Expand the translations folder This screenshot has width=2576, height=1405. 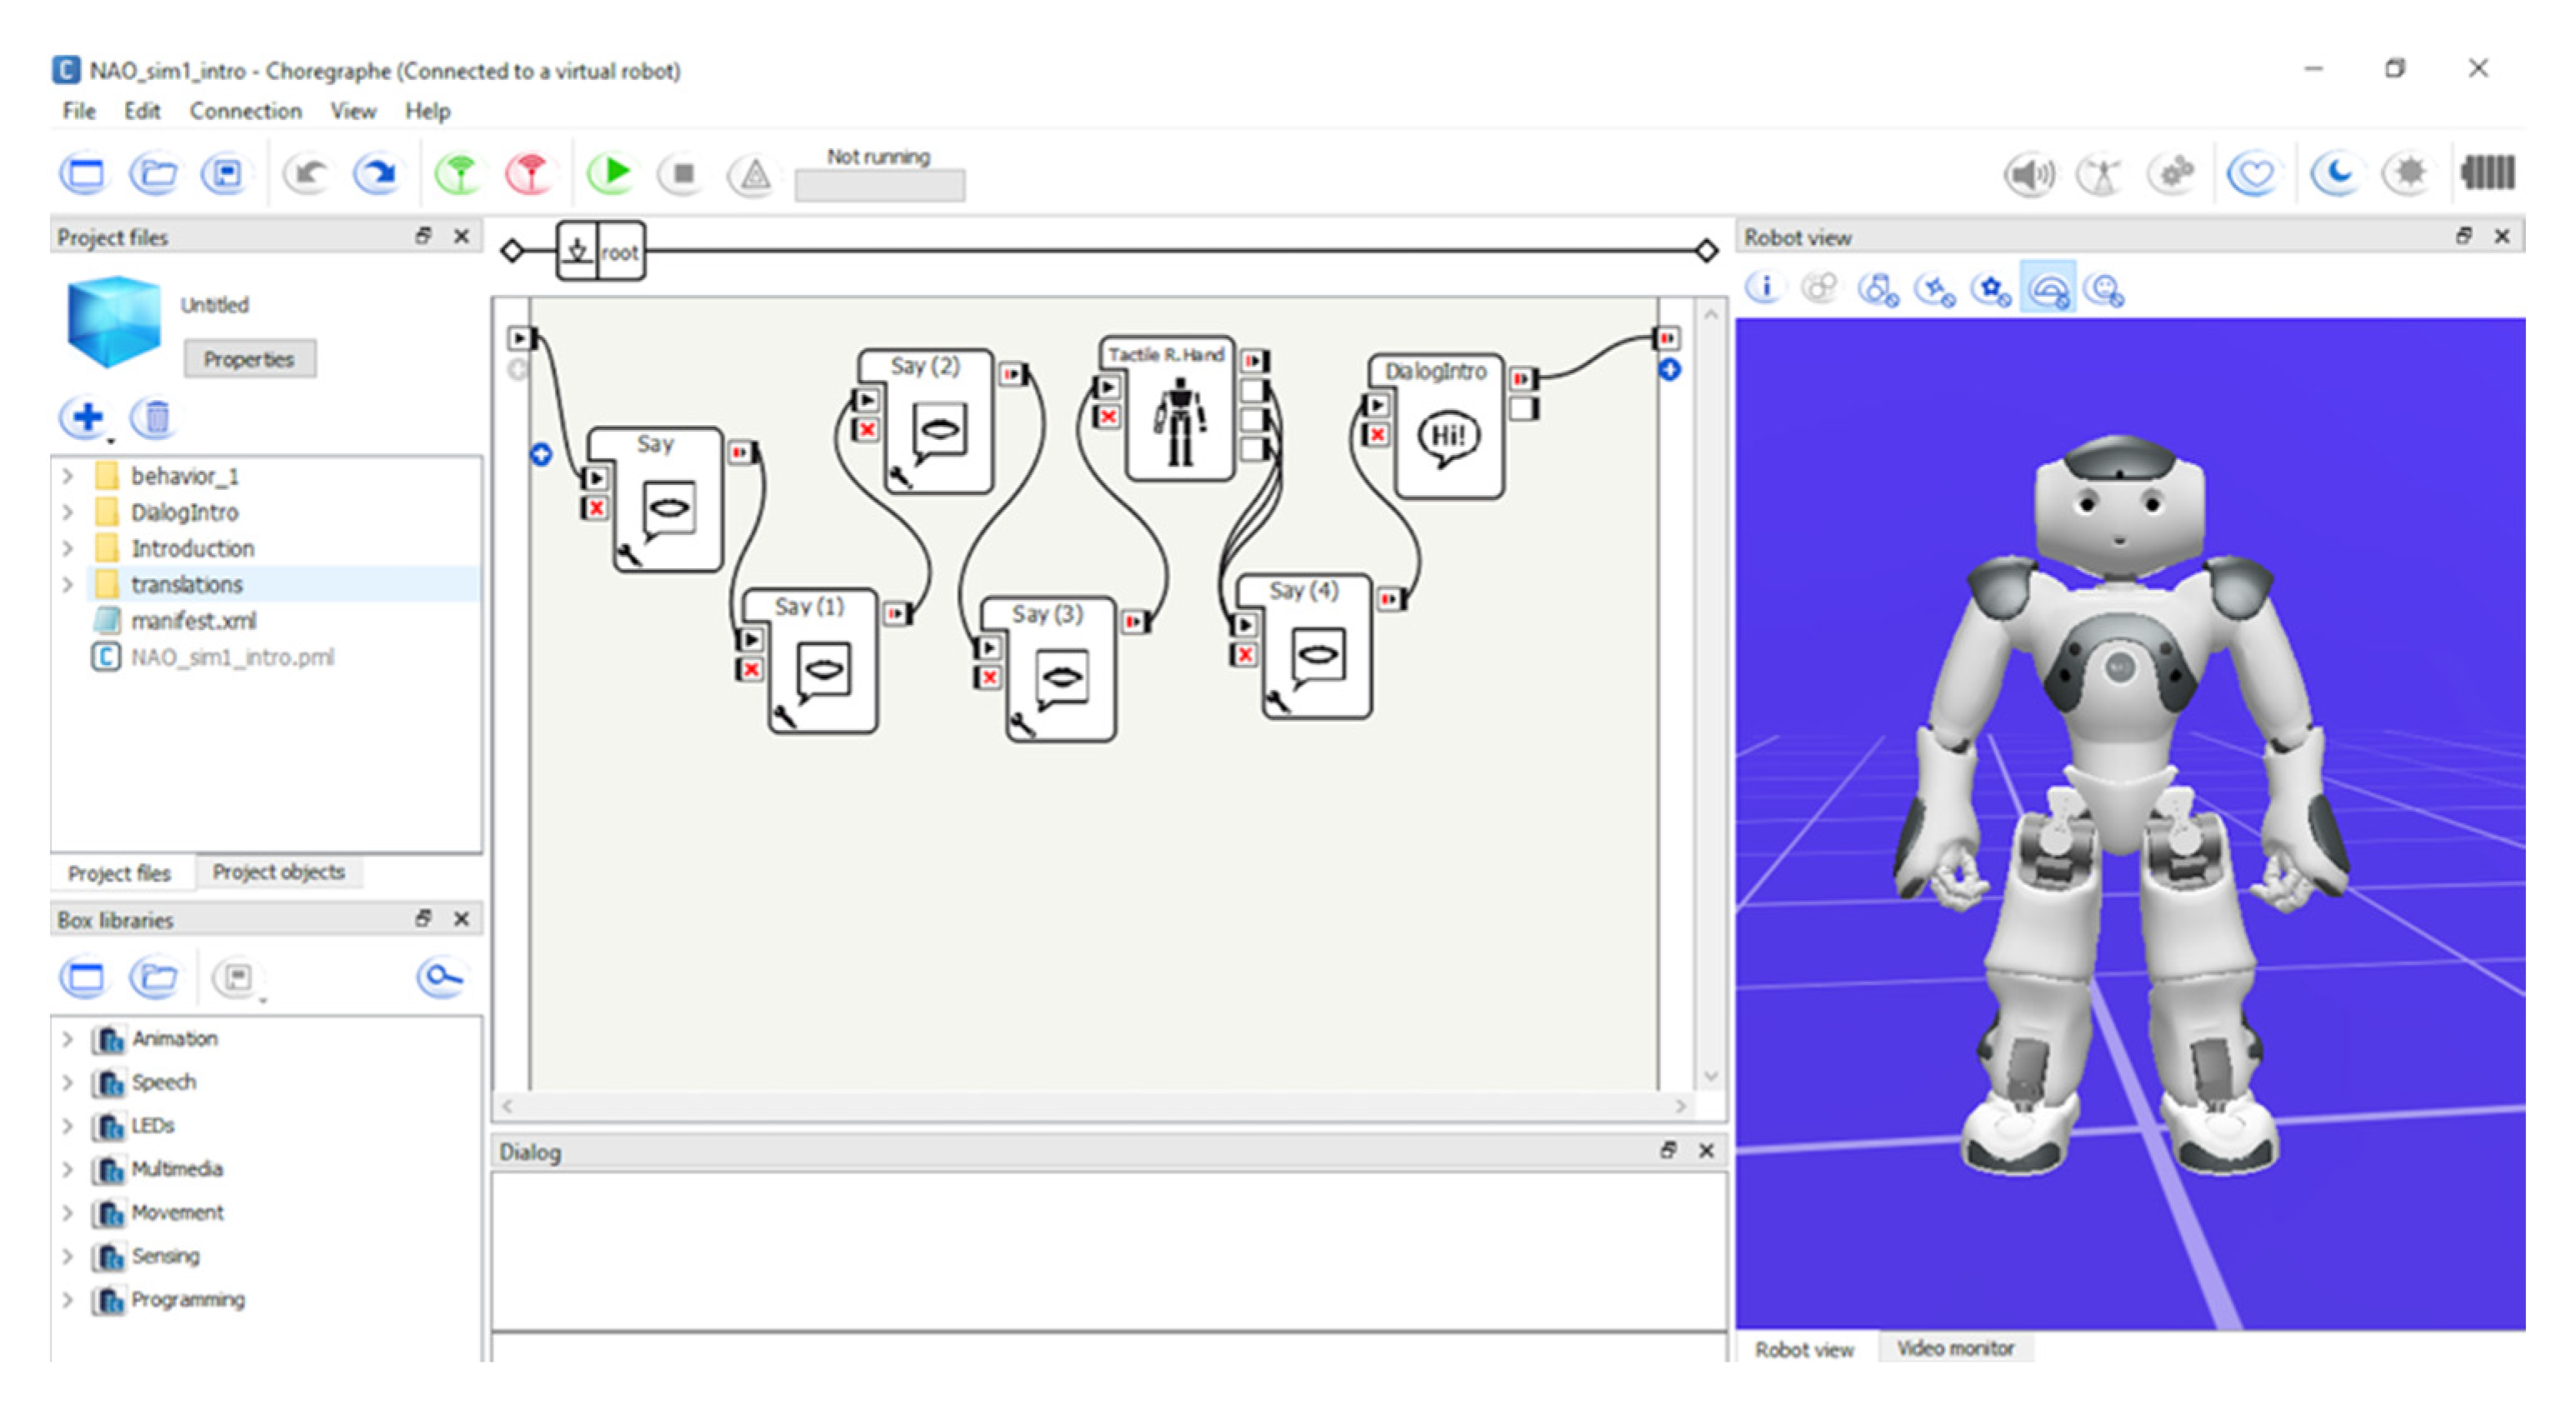(x=67, y=584)
